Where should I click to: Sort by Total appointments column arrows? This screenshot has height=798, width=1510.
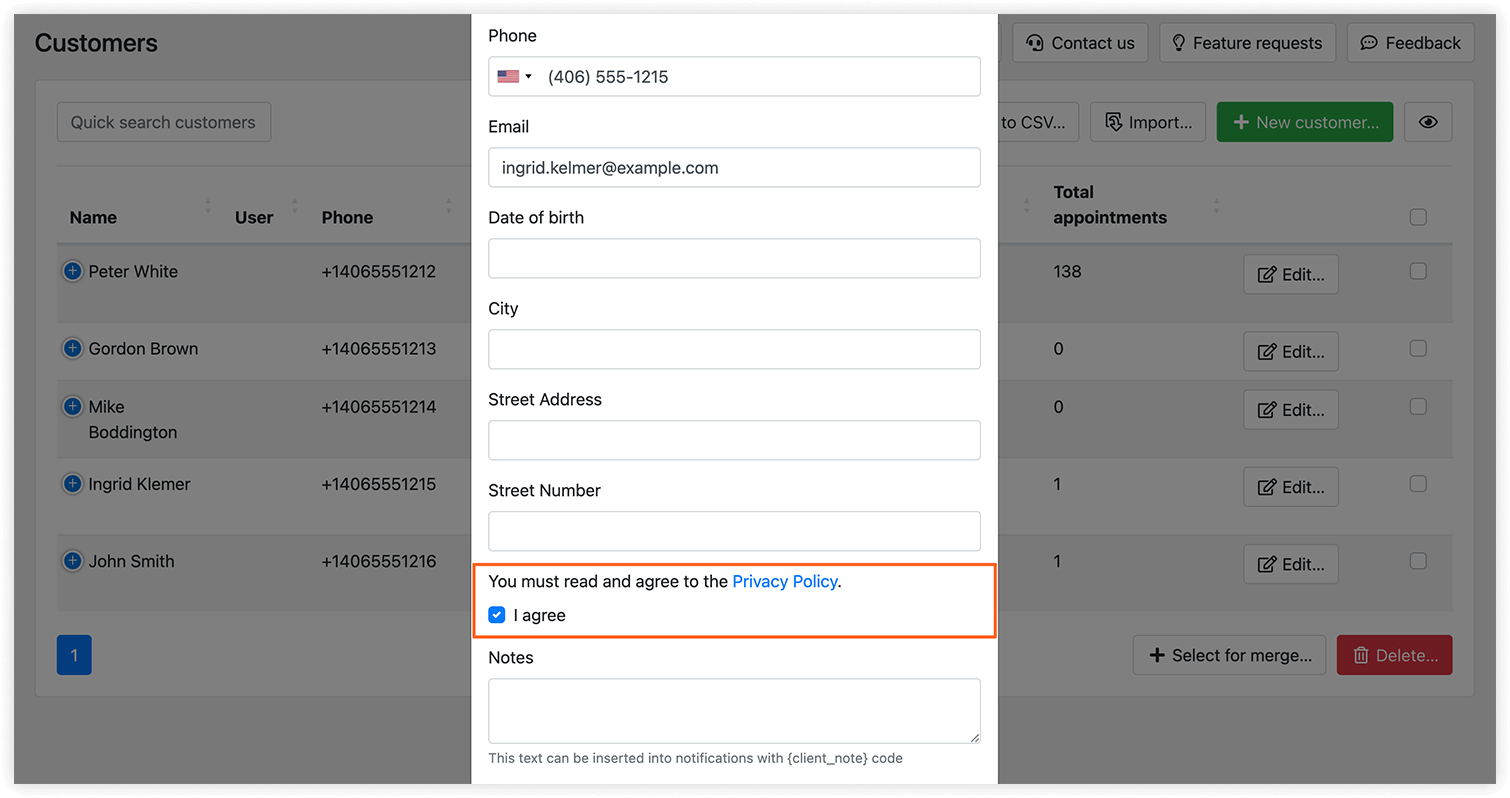tap(1216, 205)
